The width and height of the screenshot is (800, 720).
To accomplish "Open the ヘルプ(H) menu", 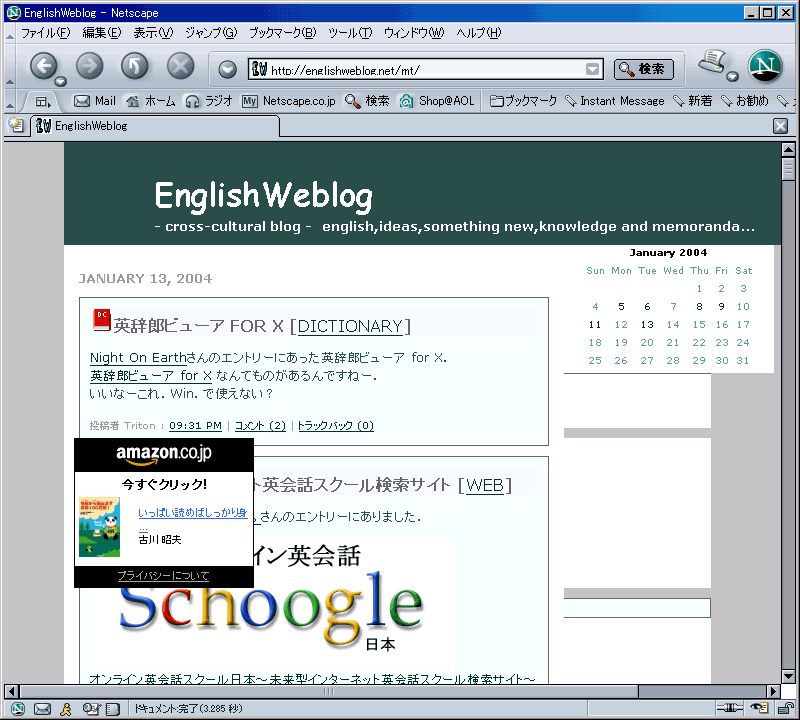I will [479, 33].
